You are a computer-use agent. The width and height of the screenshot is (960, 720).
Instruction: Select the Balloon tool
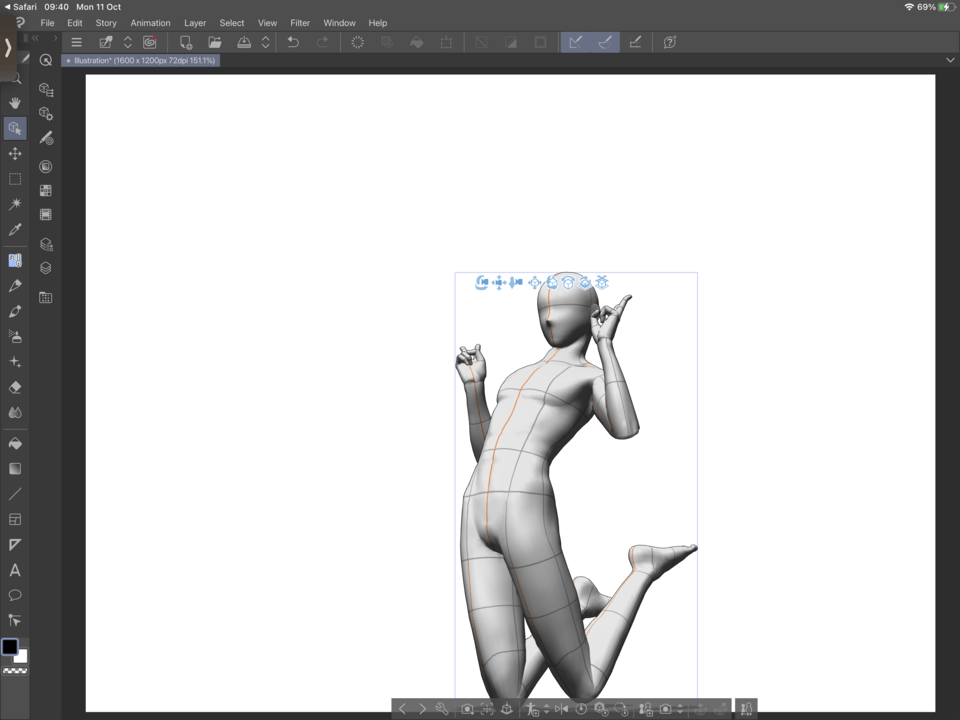coord(15,596)
